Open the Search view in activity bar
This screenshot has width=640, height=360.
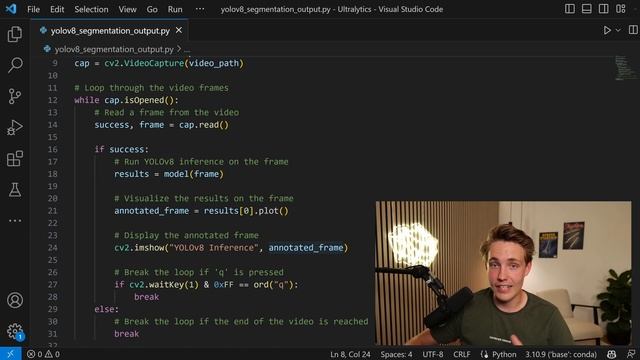point(15,65)
